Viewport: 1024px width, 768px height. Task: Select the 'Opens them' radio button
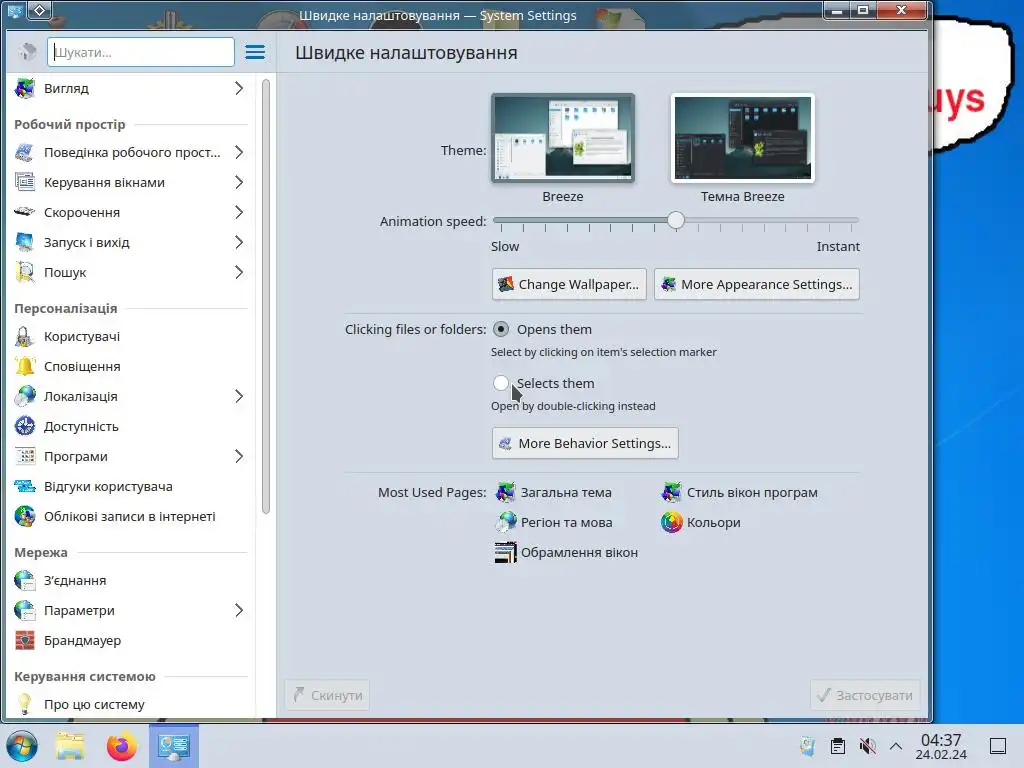click(x=501, y=329)
